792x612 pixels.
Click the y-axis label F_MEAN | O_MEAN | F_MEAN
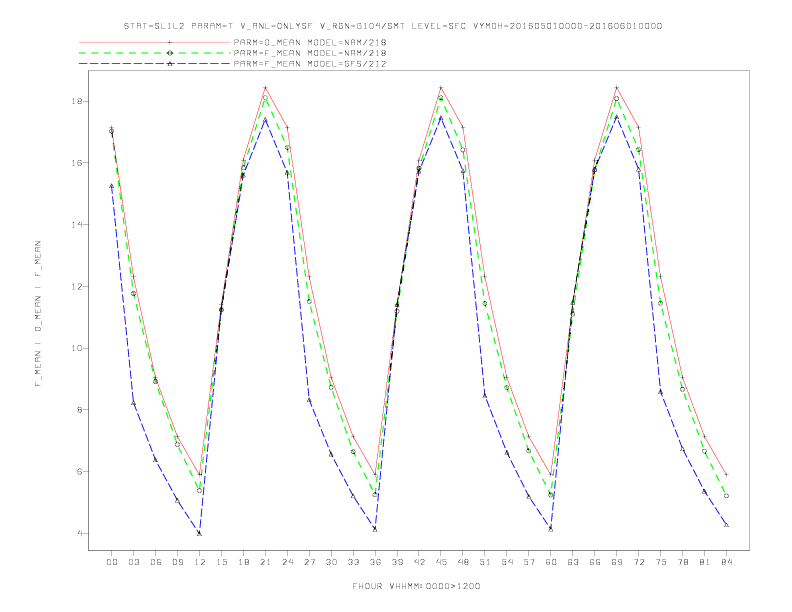point(38,314)
